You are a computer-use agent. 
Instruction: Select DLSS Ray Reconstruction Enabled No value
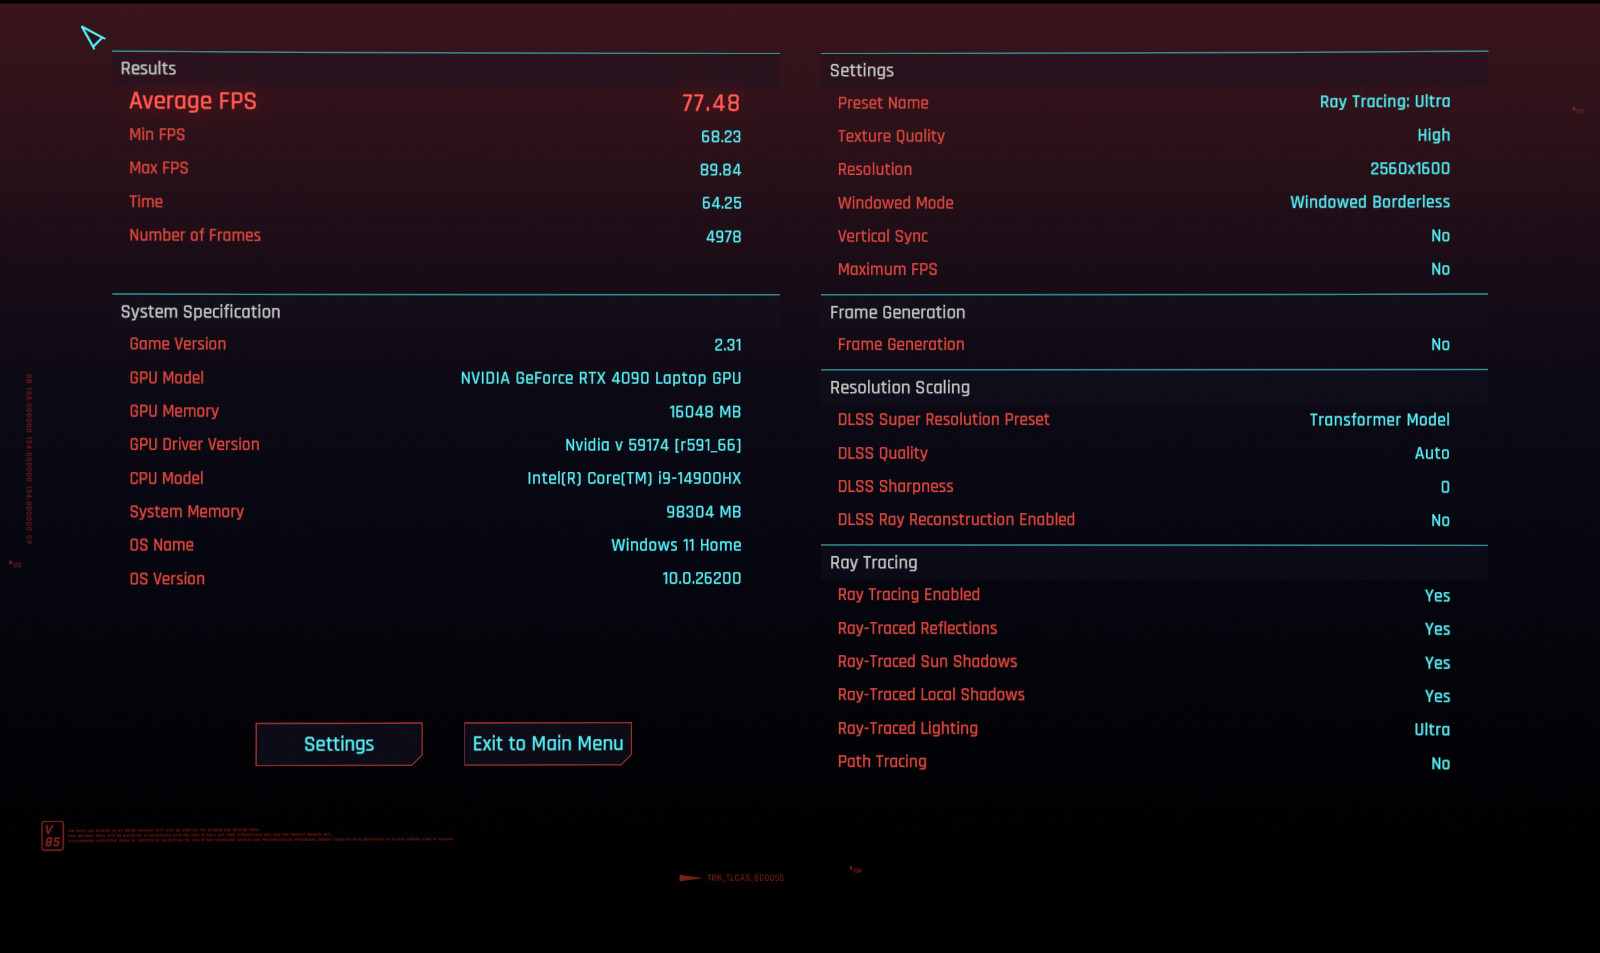tap(1440, 521)
